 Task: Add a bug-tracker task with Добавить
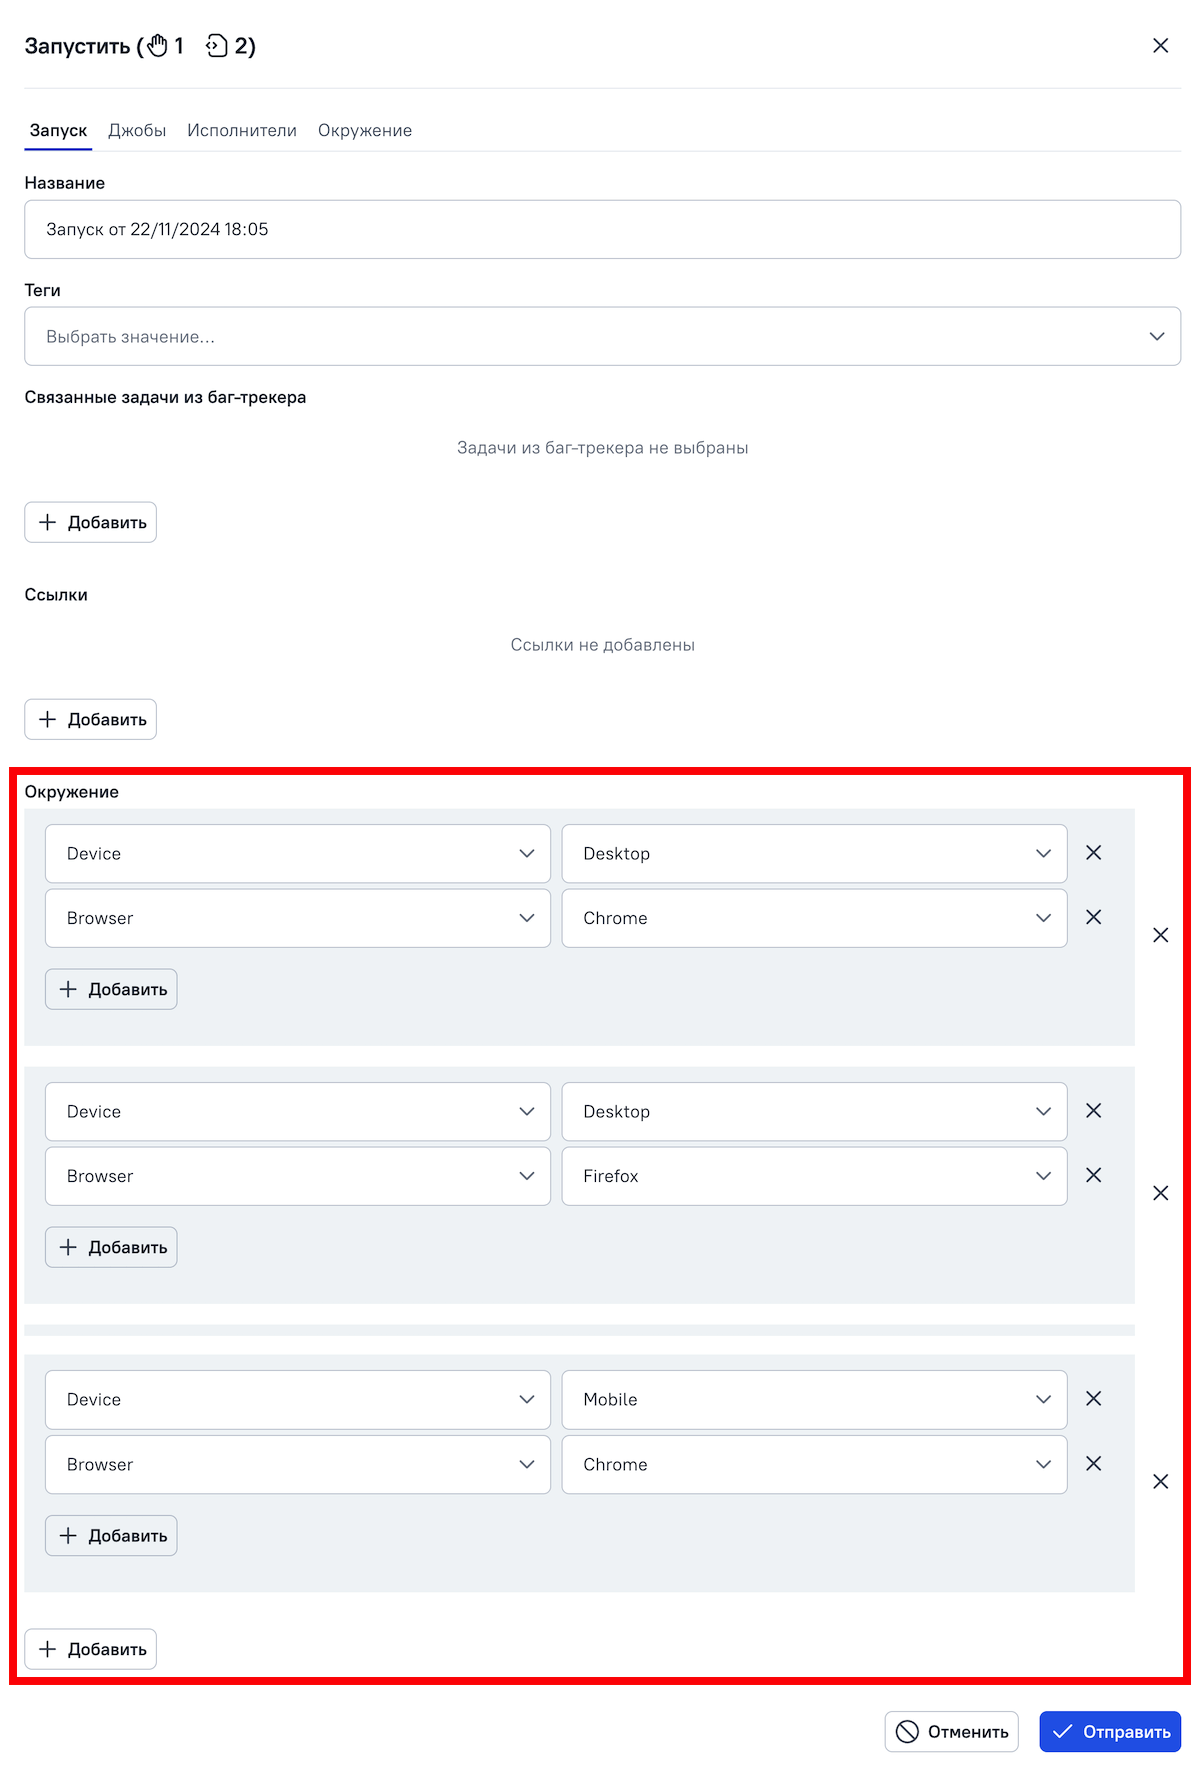point(91,522)
